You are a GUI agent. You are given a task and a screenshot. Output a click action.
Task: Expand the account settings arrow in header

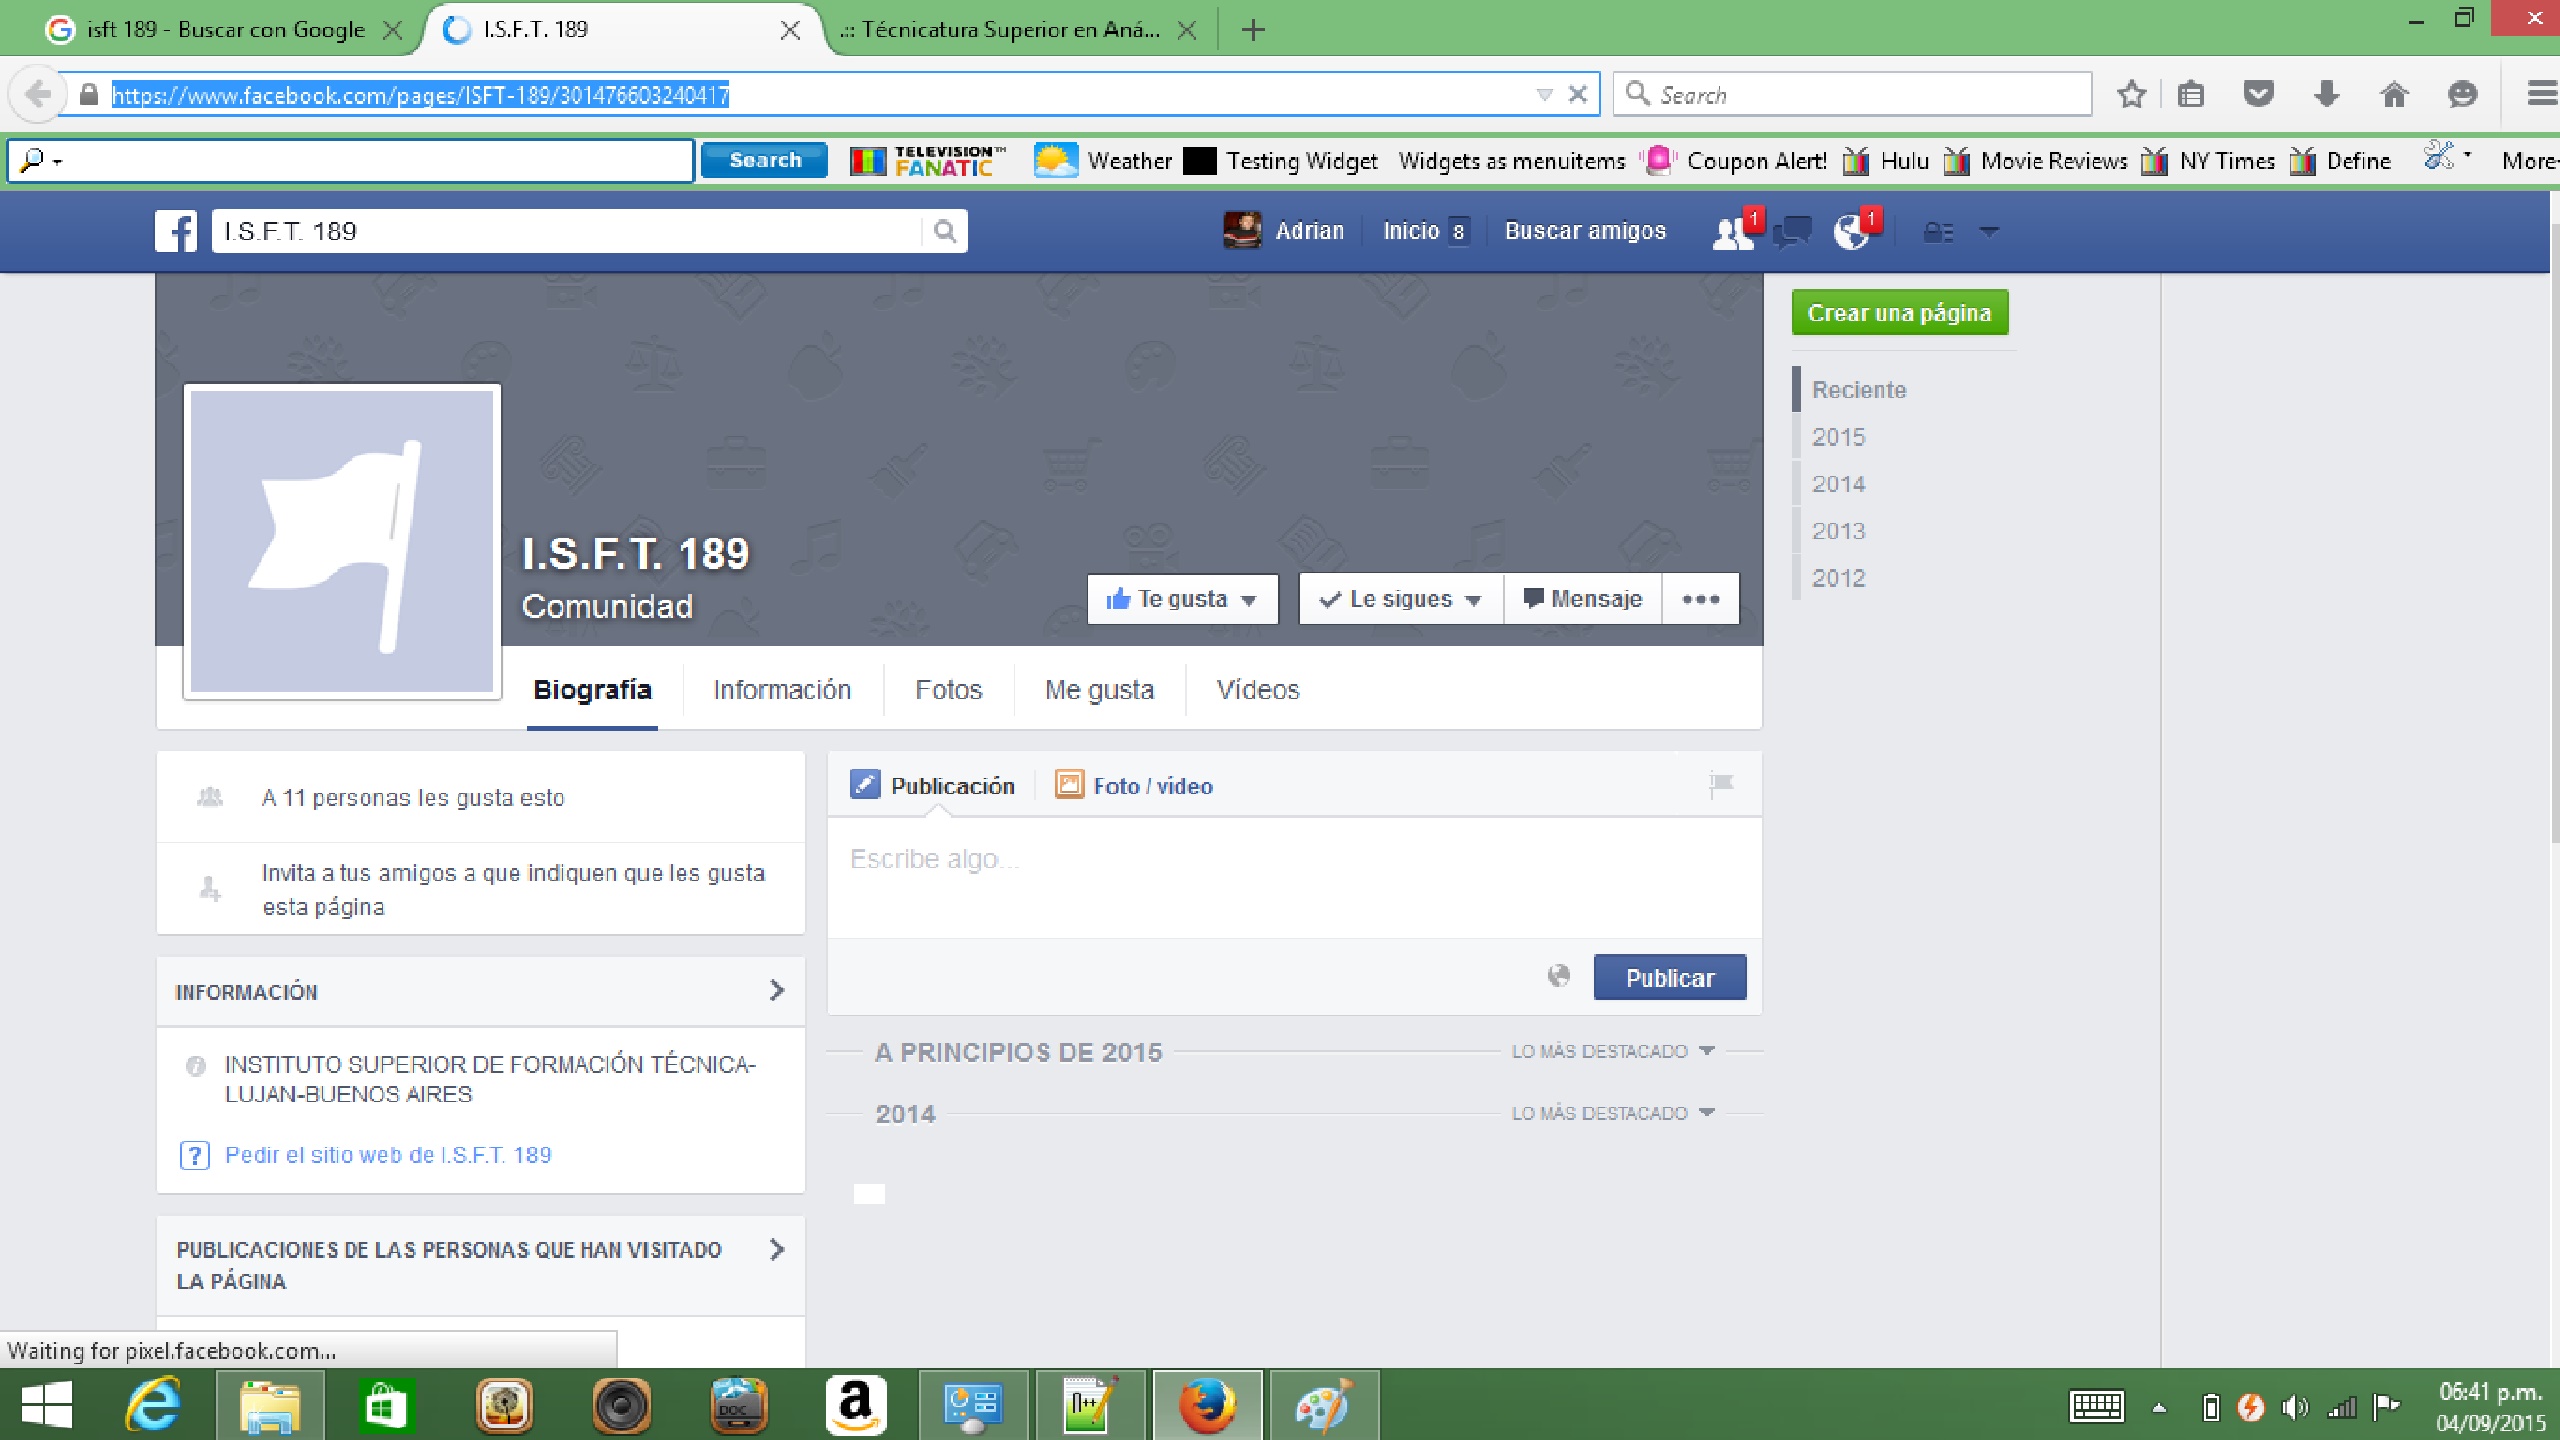pos(1989,232)
